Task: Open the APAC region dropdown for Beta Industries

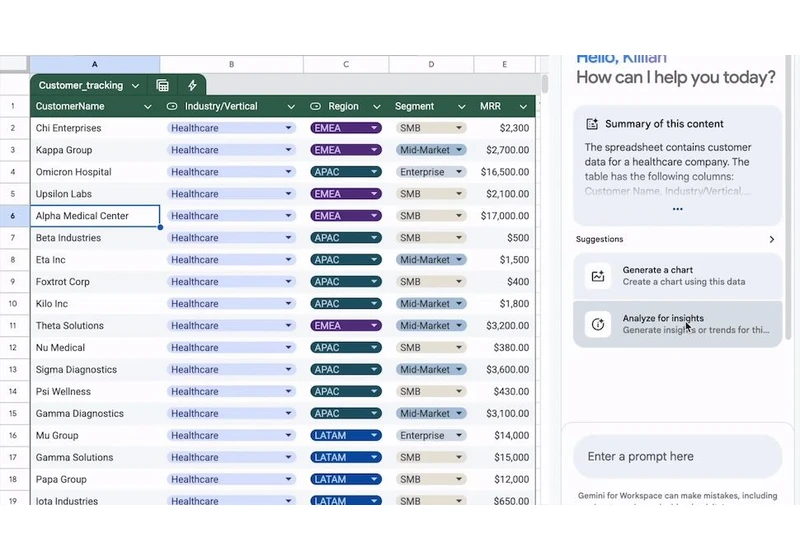Action: (374, 238)
